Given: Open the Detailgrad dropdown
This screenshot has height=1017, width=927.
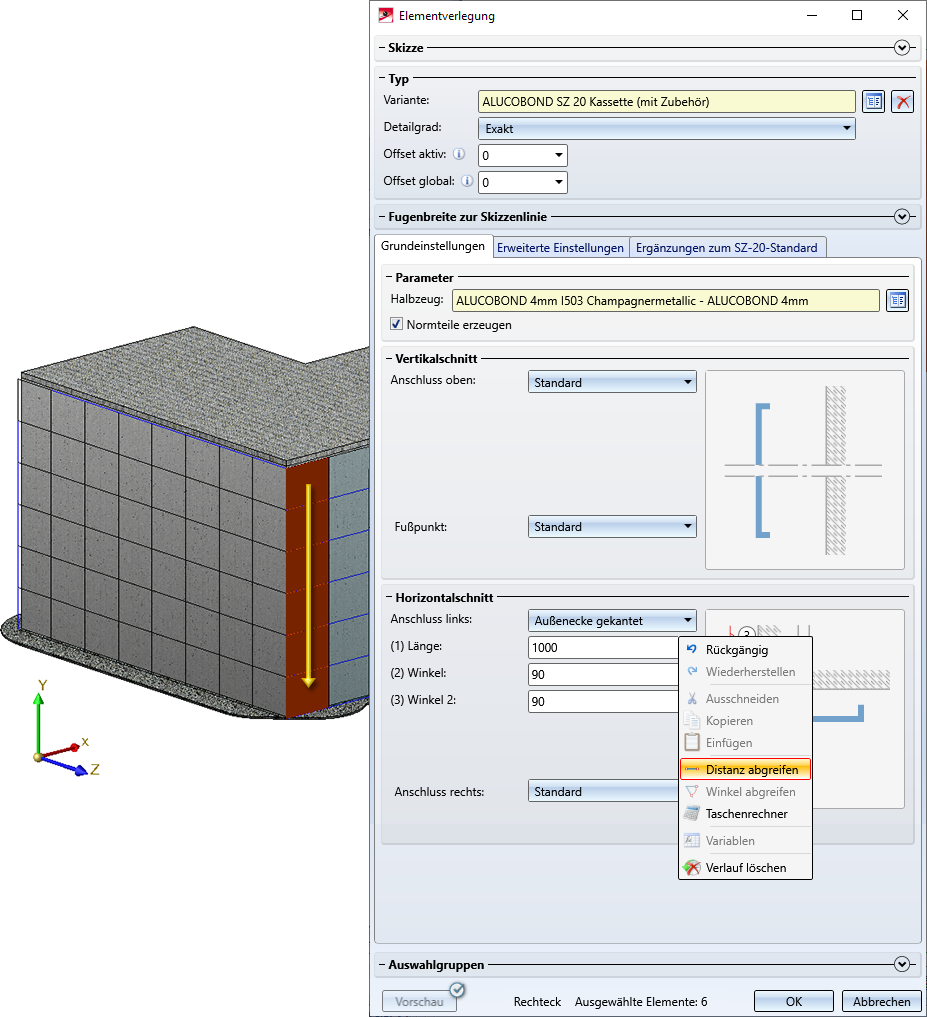Looking at the screenshot, I should 667,128.
